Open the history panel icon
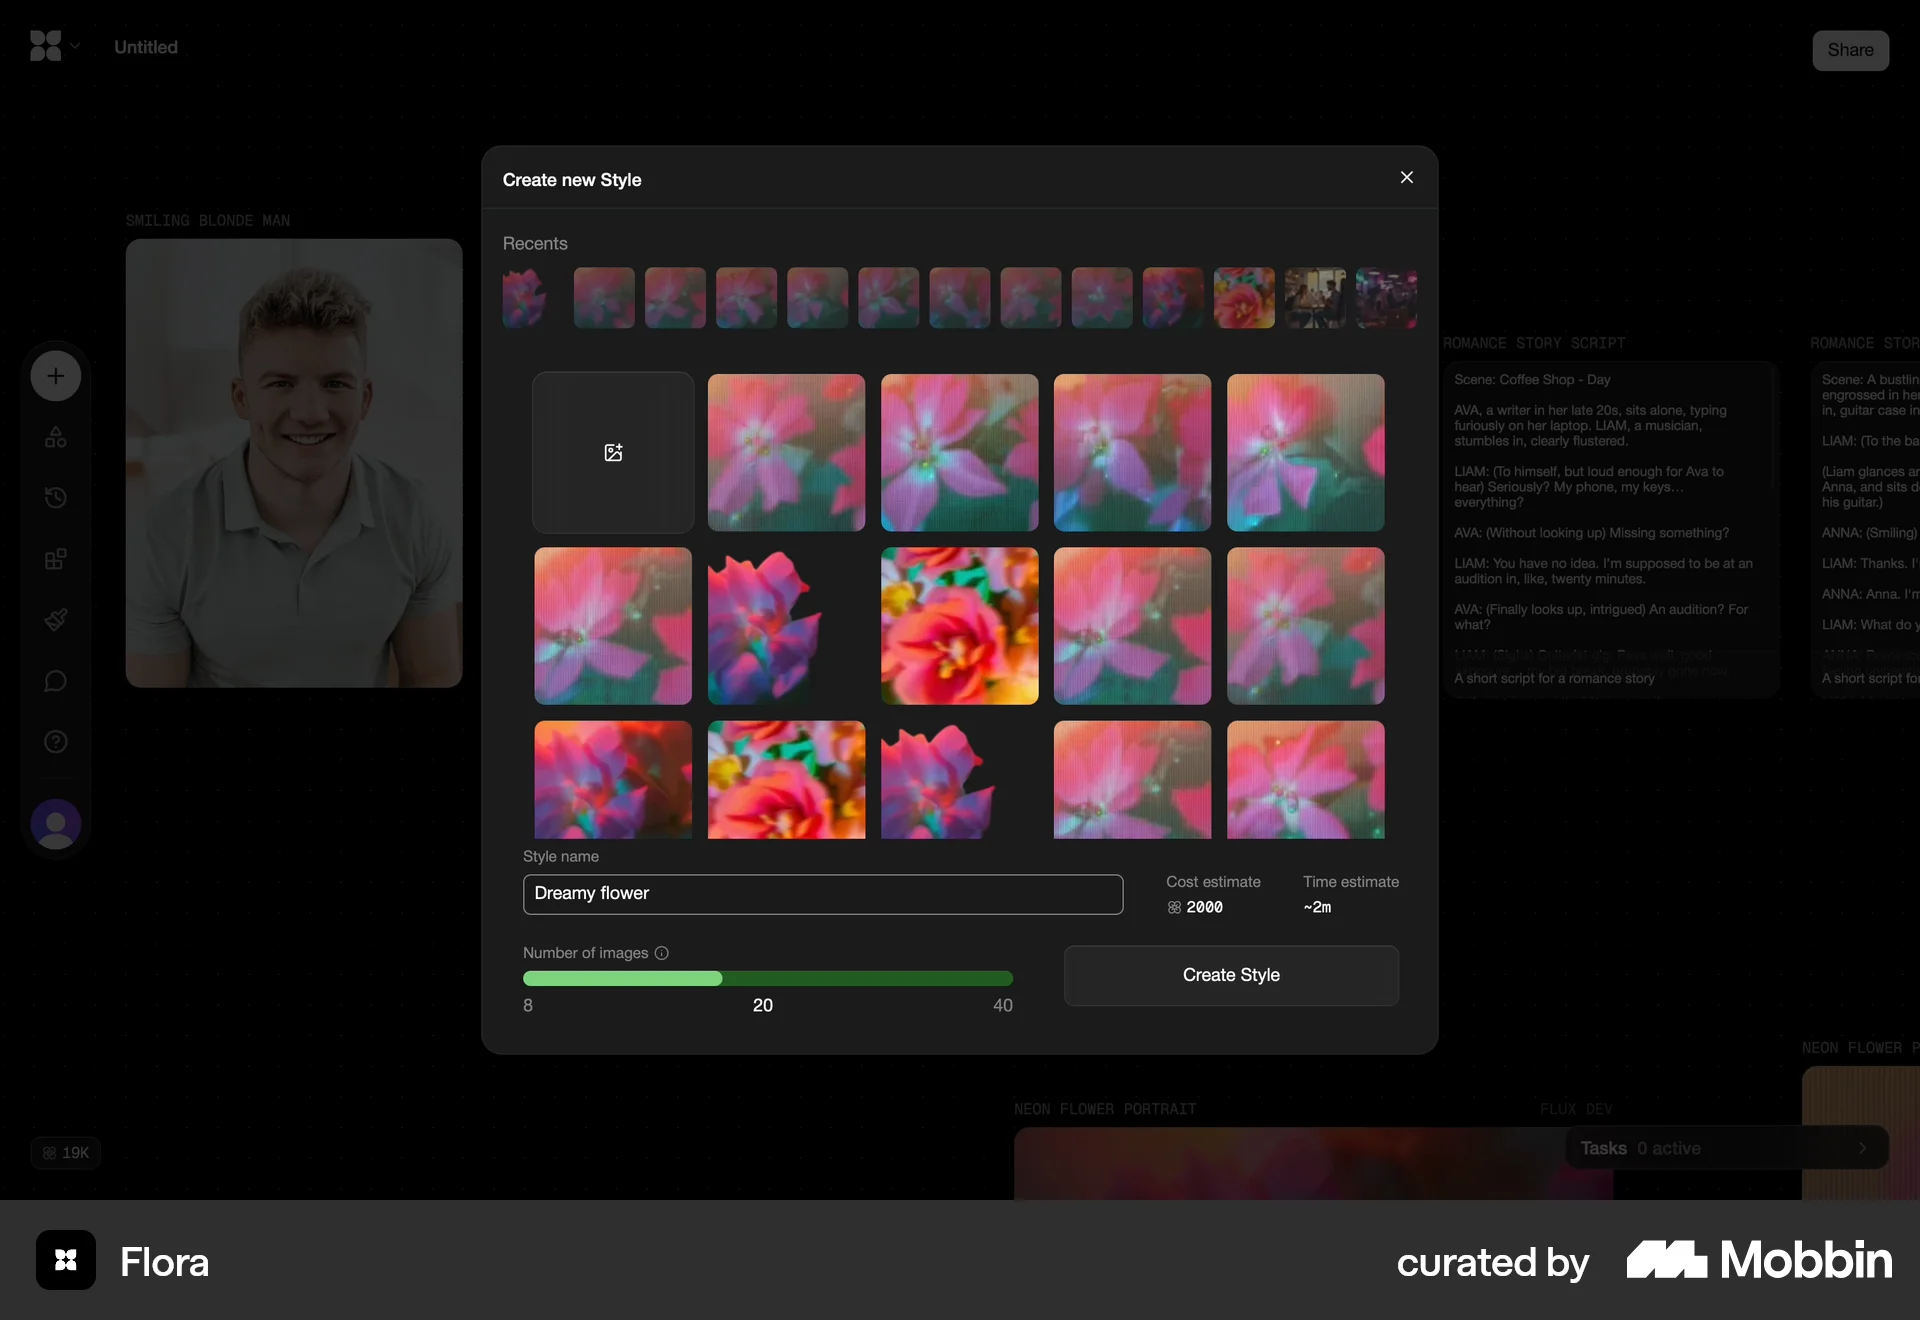1920x1320 pixels. [x=54, y=498]
